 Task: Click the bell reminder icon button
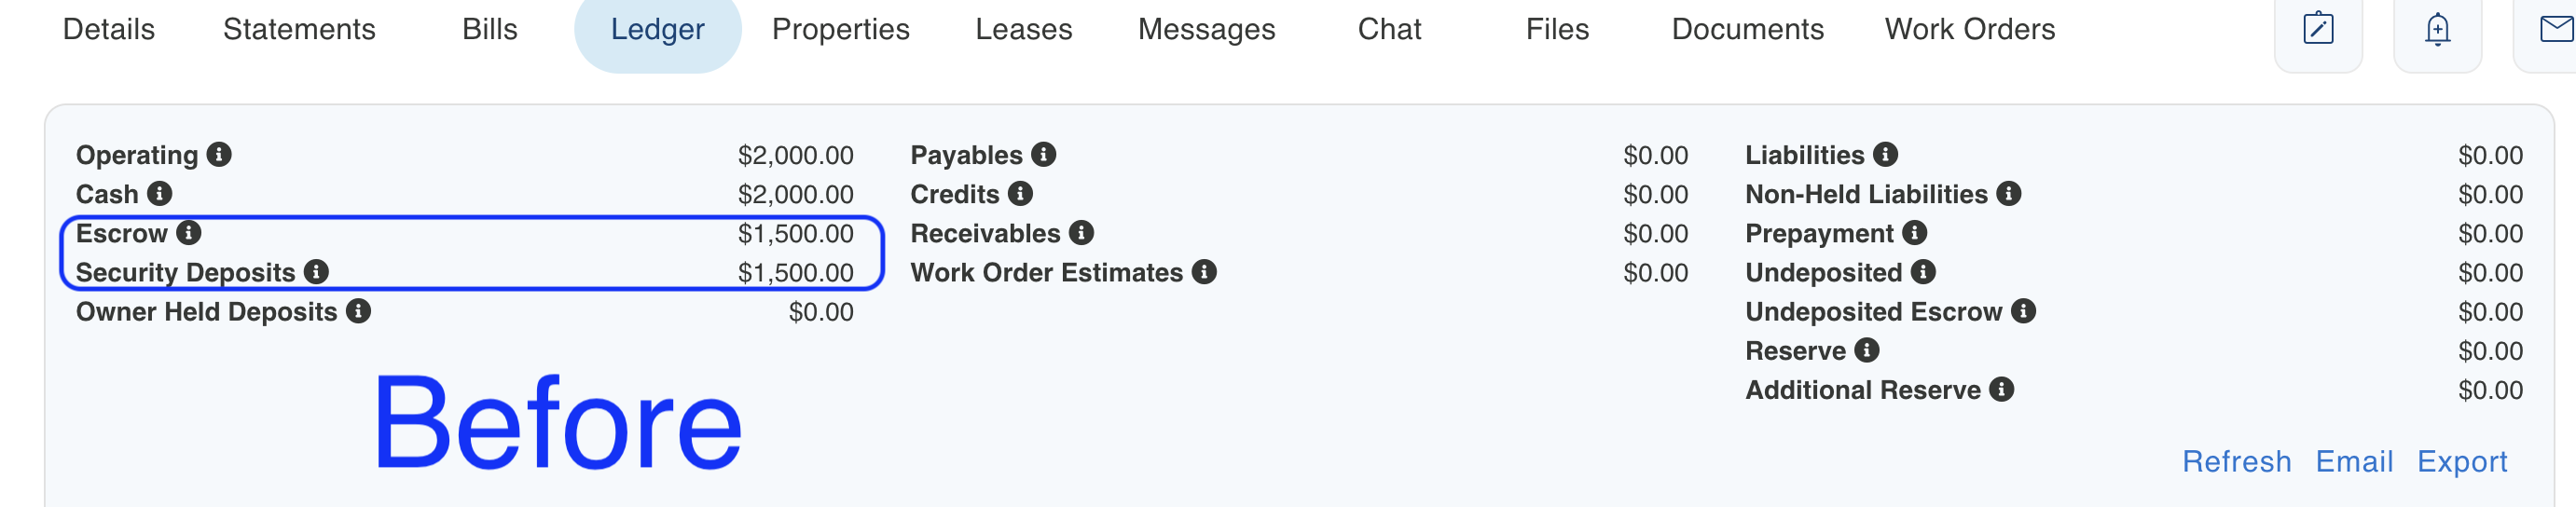point(2438,30)
